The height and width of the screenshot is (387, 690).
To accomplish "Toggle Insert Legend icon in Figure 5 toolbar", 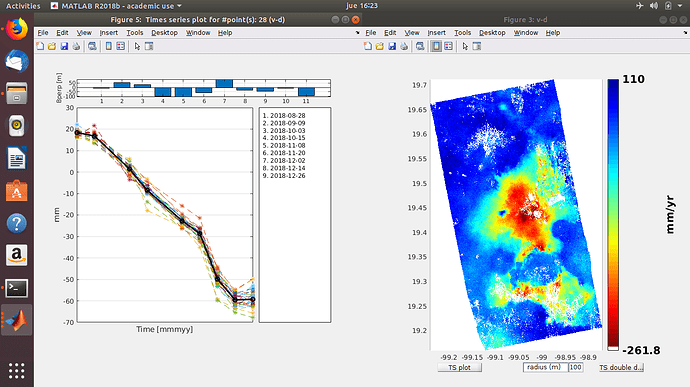I will (x=121, y=46).
